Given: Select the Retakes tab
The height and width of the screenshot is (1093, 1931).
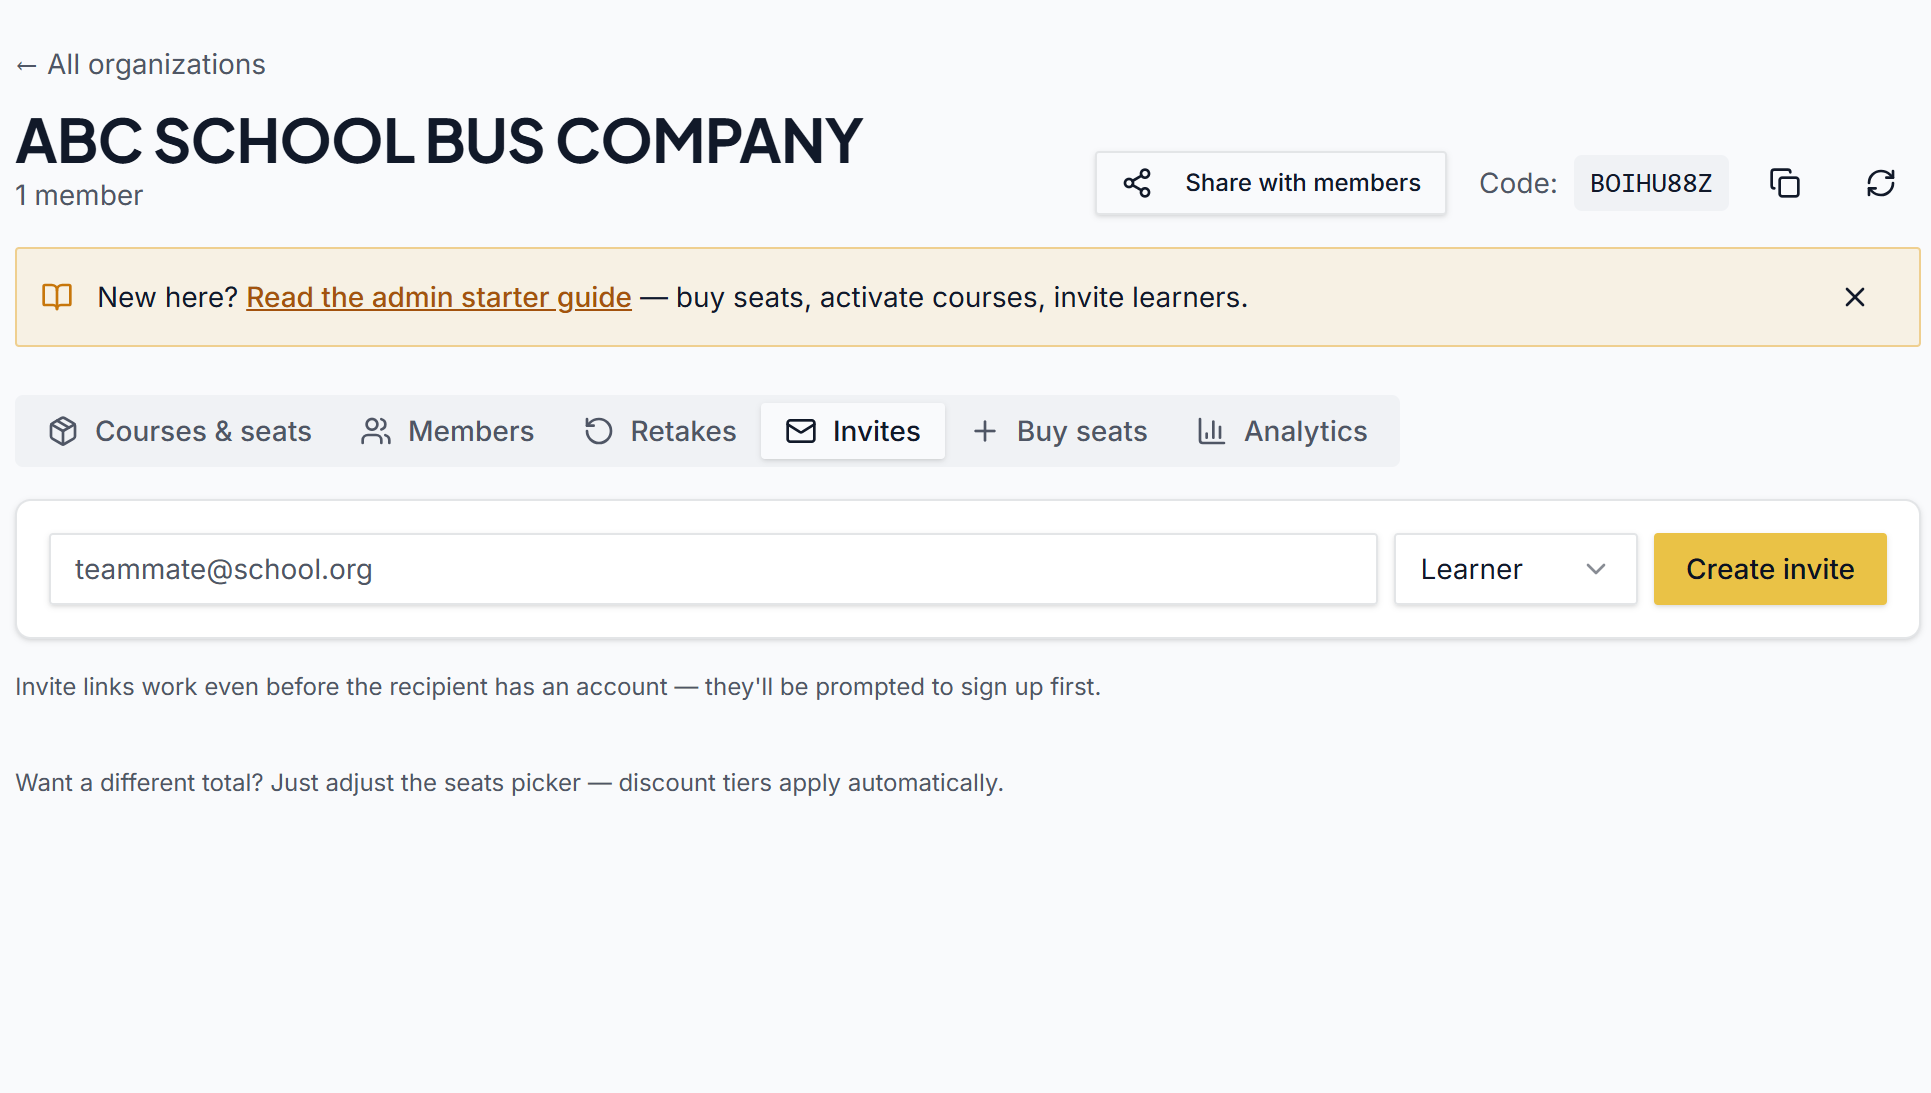Looking at the screenshot, I should pyautogui.click(x=660, y=431).
